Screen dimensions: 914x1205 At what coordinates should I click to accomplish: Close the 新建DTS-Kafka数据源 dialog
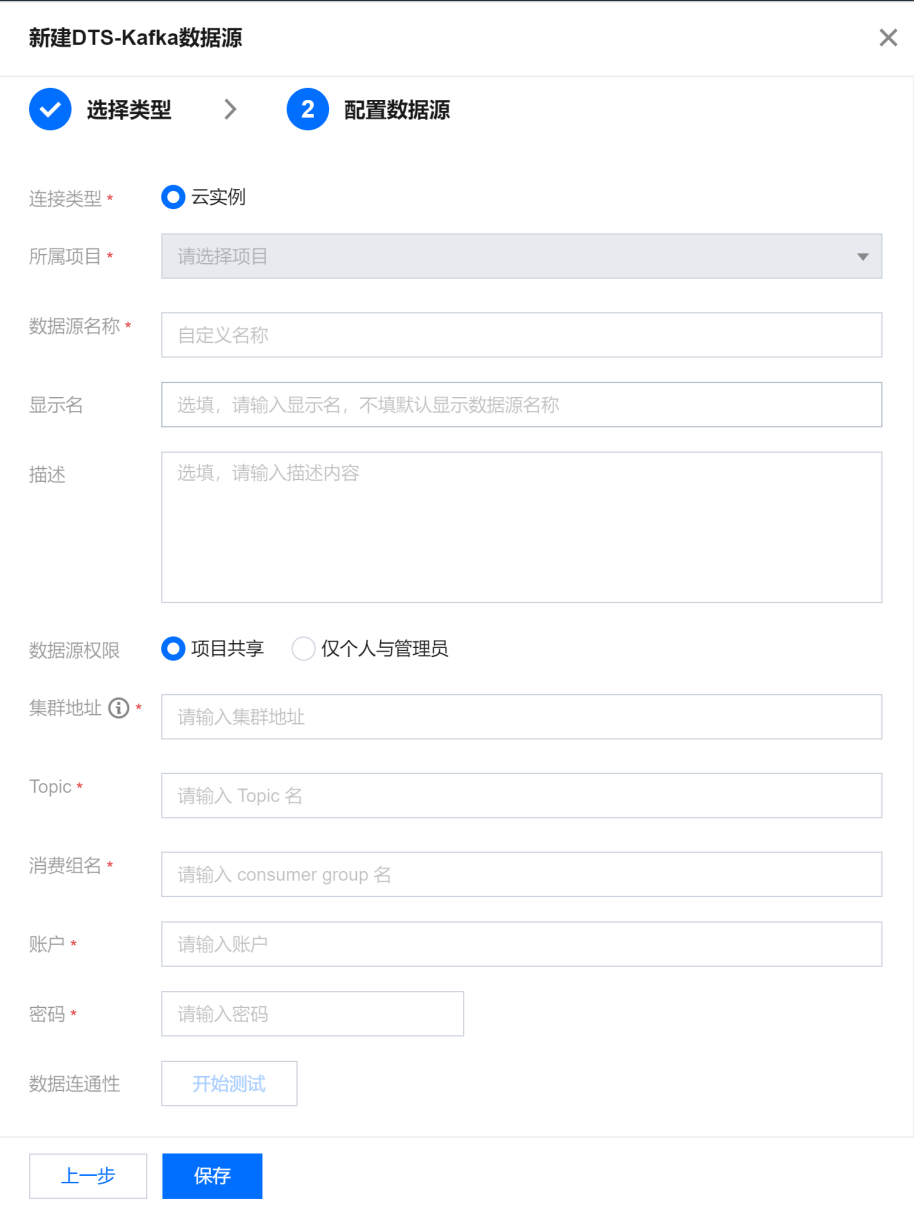(888, 38)
